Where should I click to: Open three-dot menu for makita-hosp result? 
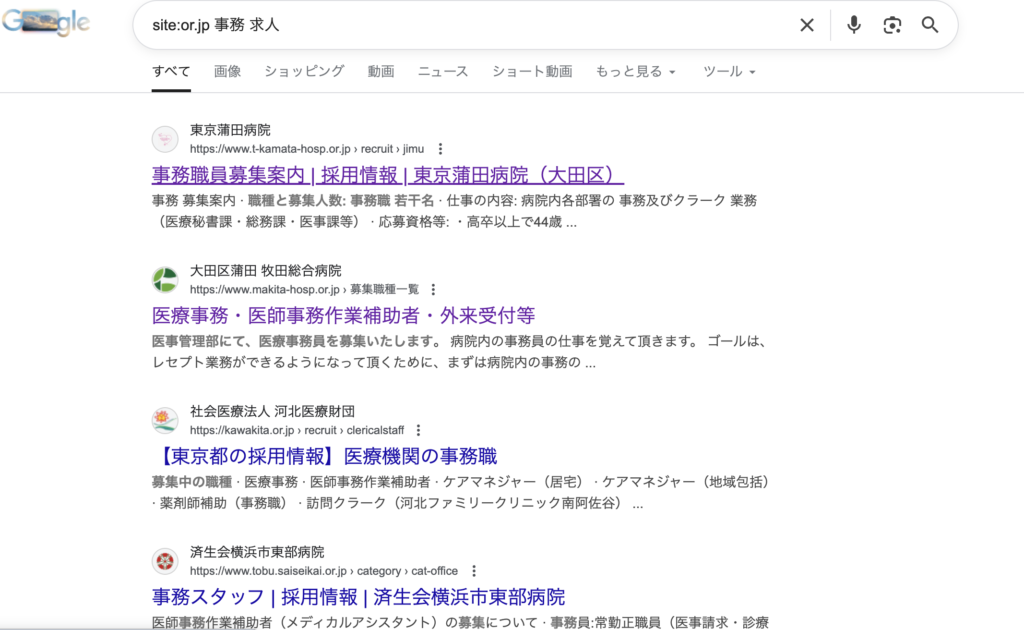click(x=433, y=290)
